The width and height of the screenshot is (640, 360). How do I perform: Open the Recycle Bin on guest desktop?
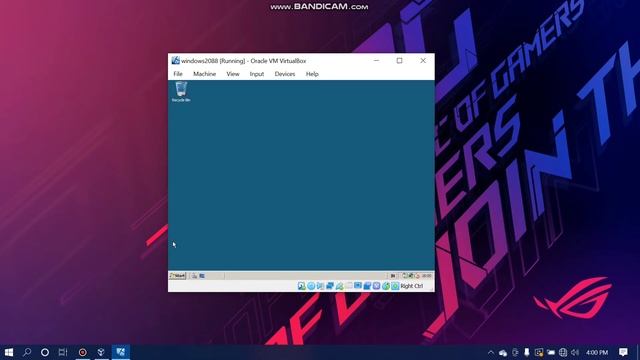coord(181,92)
